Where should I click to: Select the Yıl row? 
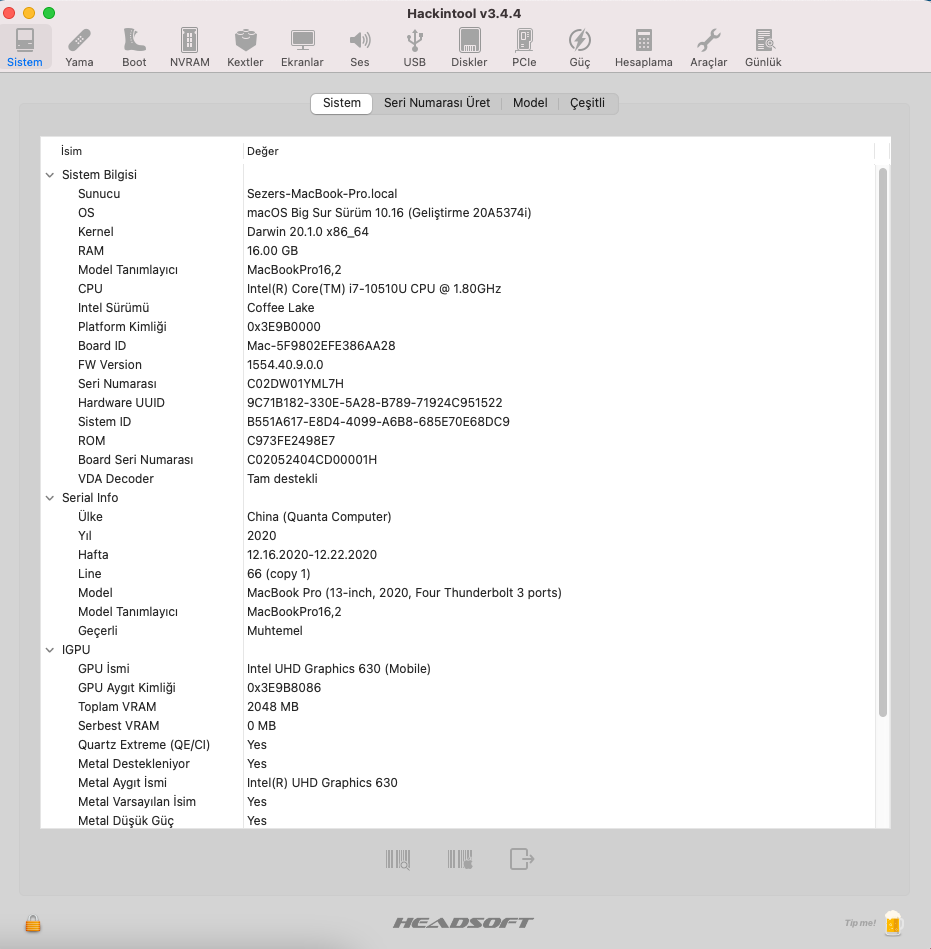point(458,536)
